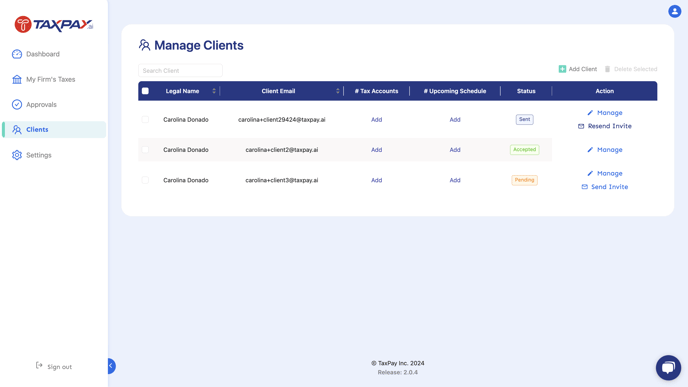Click Send Invite for carolina+client3
The height and width of the screenshot is (387, 688).
coord(605,186)
